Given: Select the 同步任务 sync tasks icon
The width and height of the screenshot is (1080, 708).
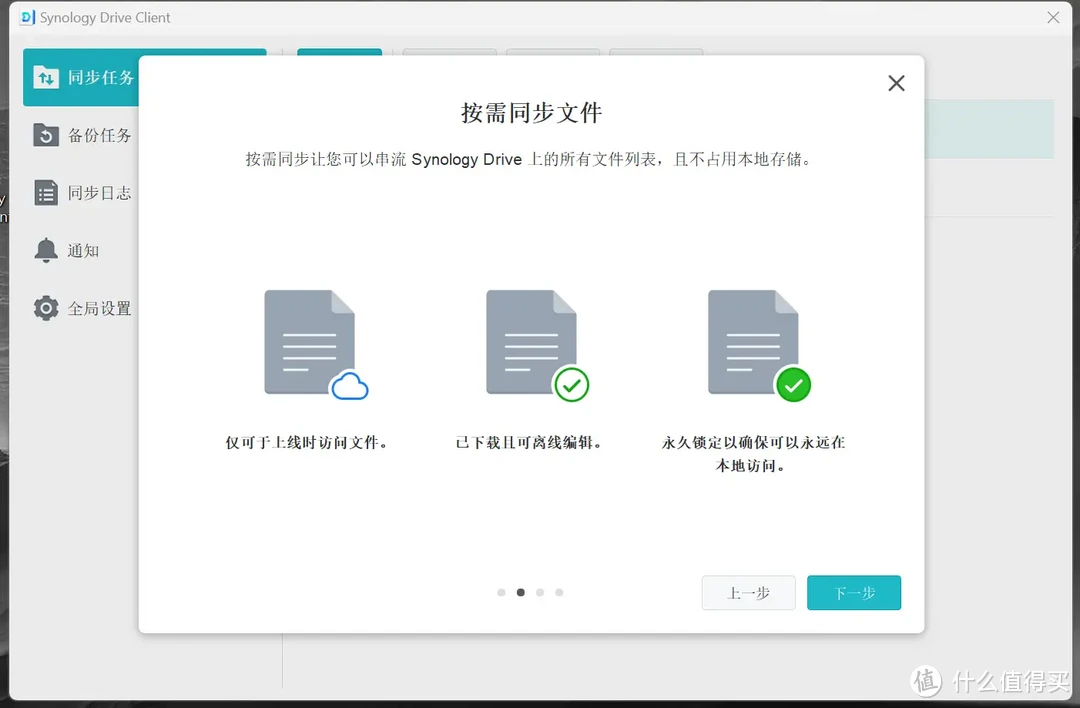Looking at the screenshot, I should pos(45,77).
